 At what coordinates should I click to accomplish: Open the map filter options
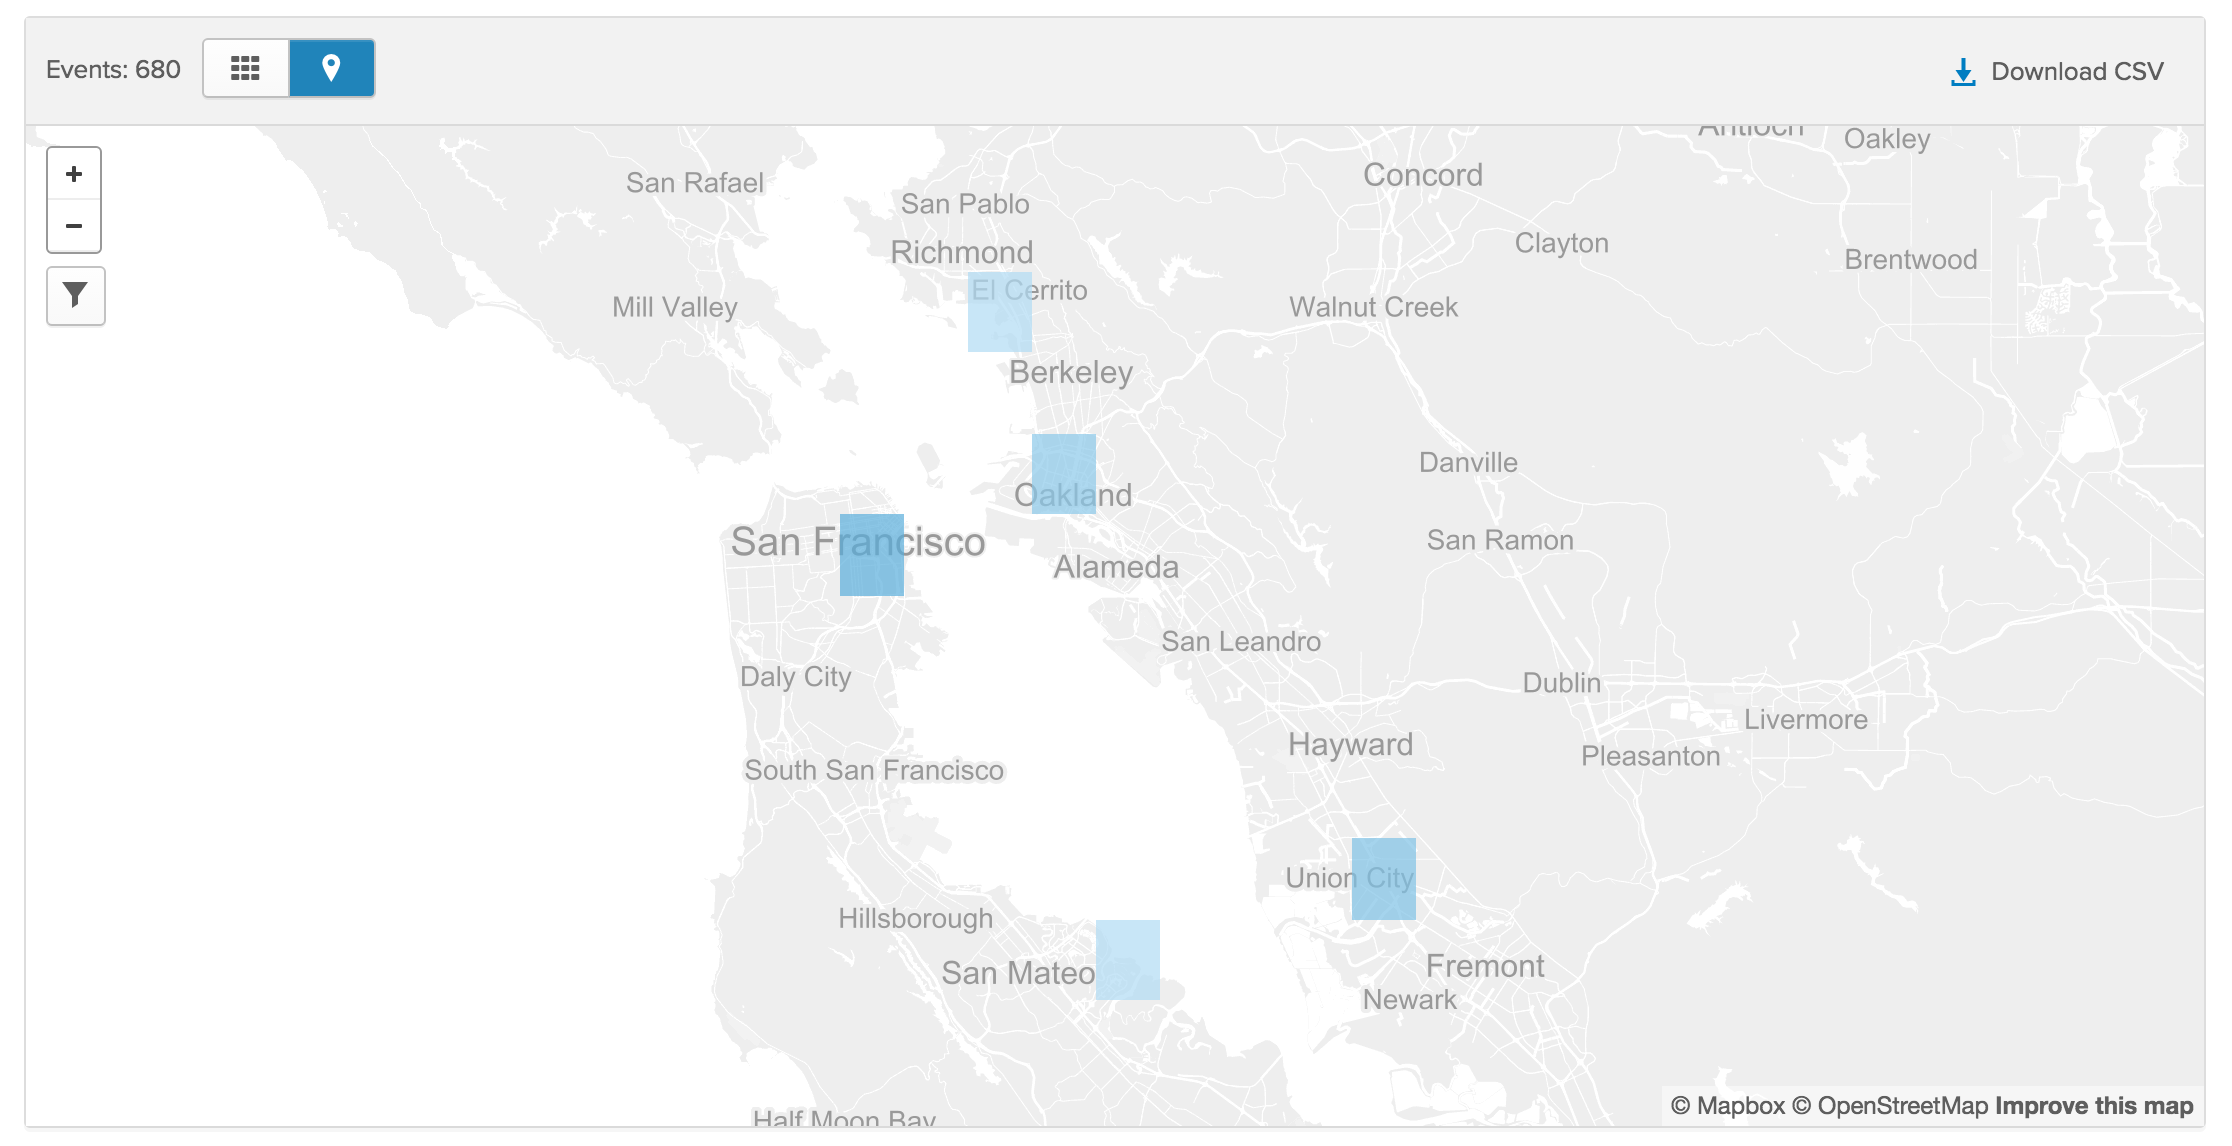coord(74,296)
